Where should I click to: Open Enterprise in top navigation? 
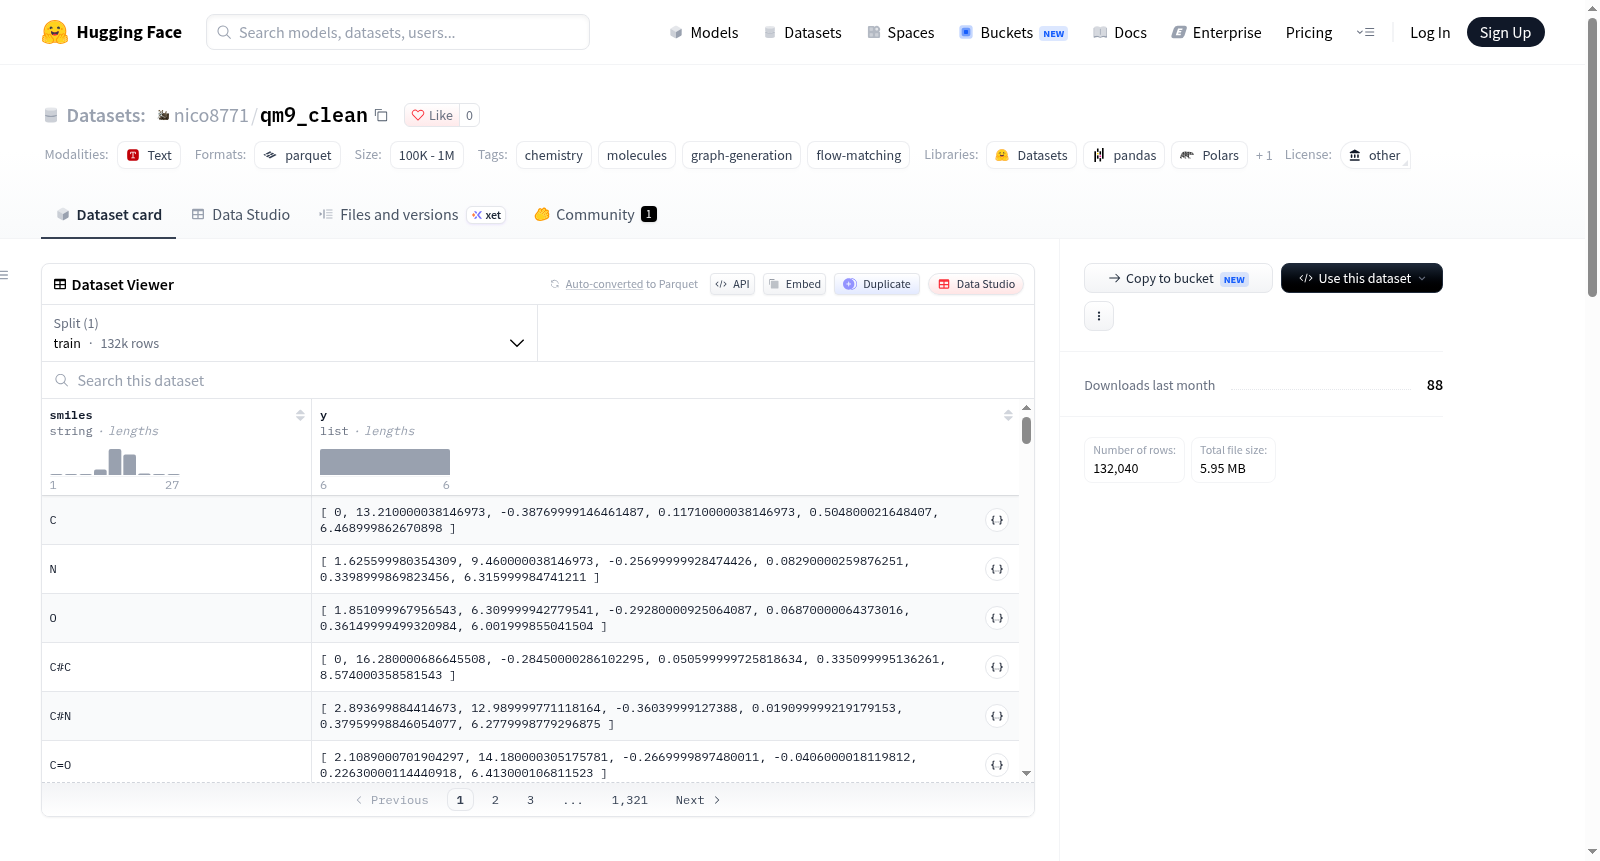click(1216, 32)
